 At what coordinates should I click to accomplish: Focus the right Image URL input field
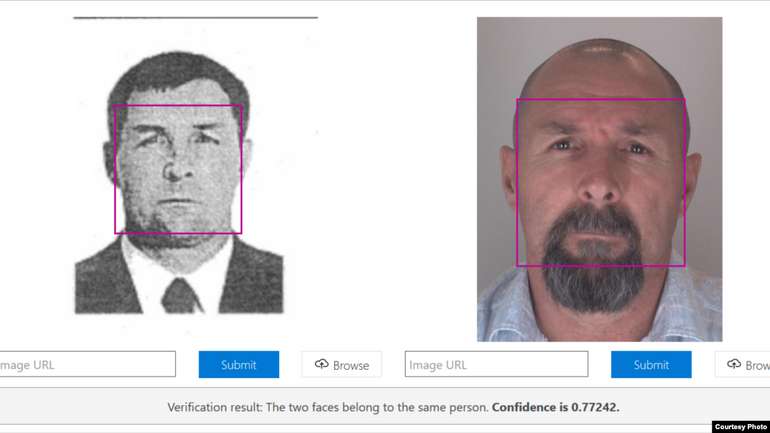click(x=496, y=364)
